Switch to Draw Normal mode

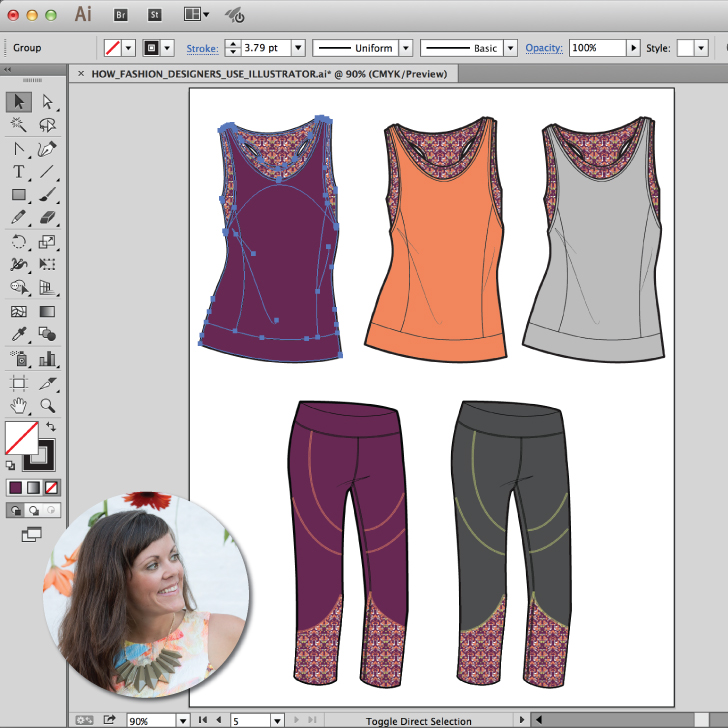[16, 510]
